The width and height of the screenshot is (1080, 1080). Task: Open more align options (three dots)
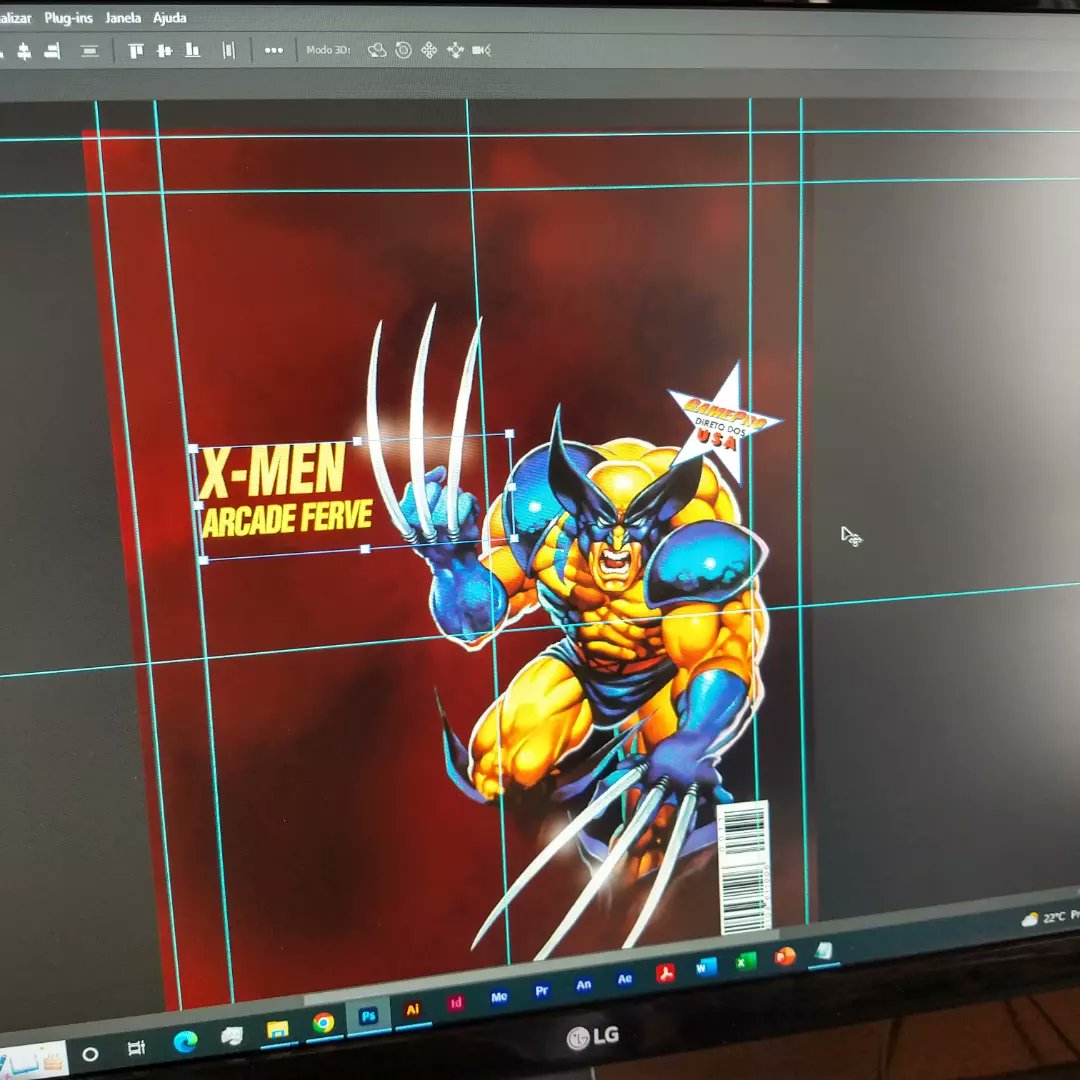pyautogui.click(x=273, y=50)
